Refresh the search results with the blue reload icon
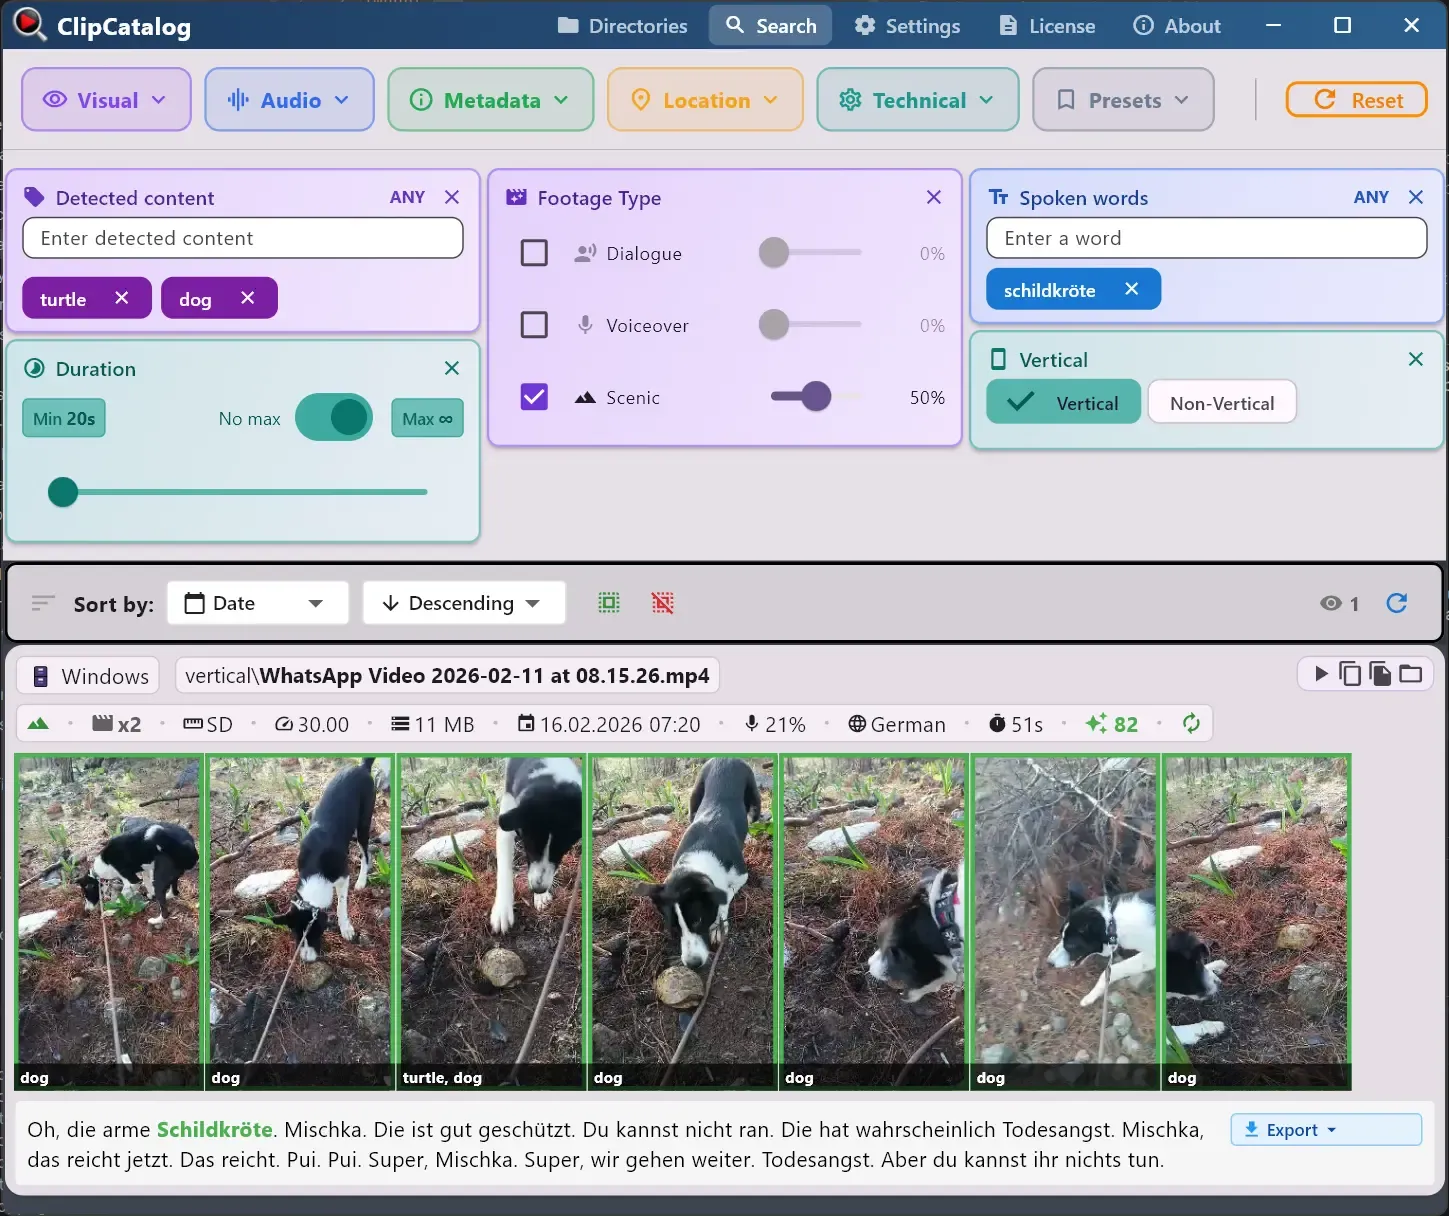This screenshot has height=1216, width=1449. 1397,603
